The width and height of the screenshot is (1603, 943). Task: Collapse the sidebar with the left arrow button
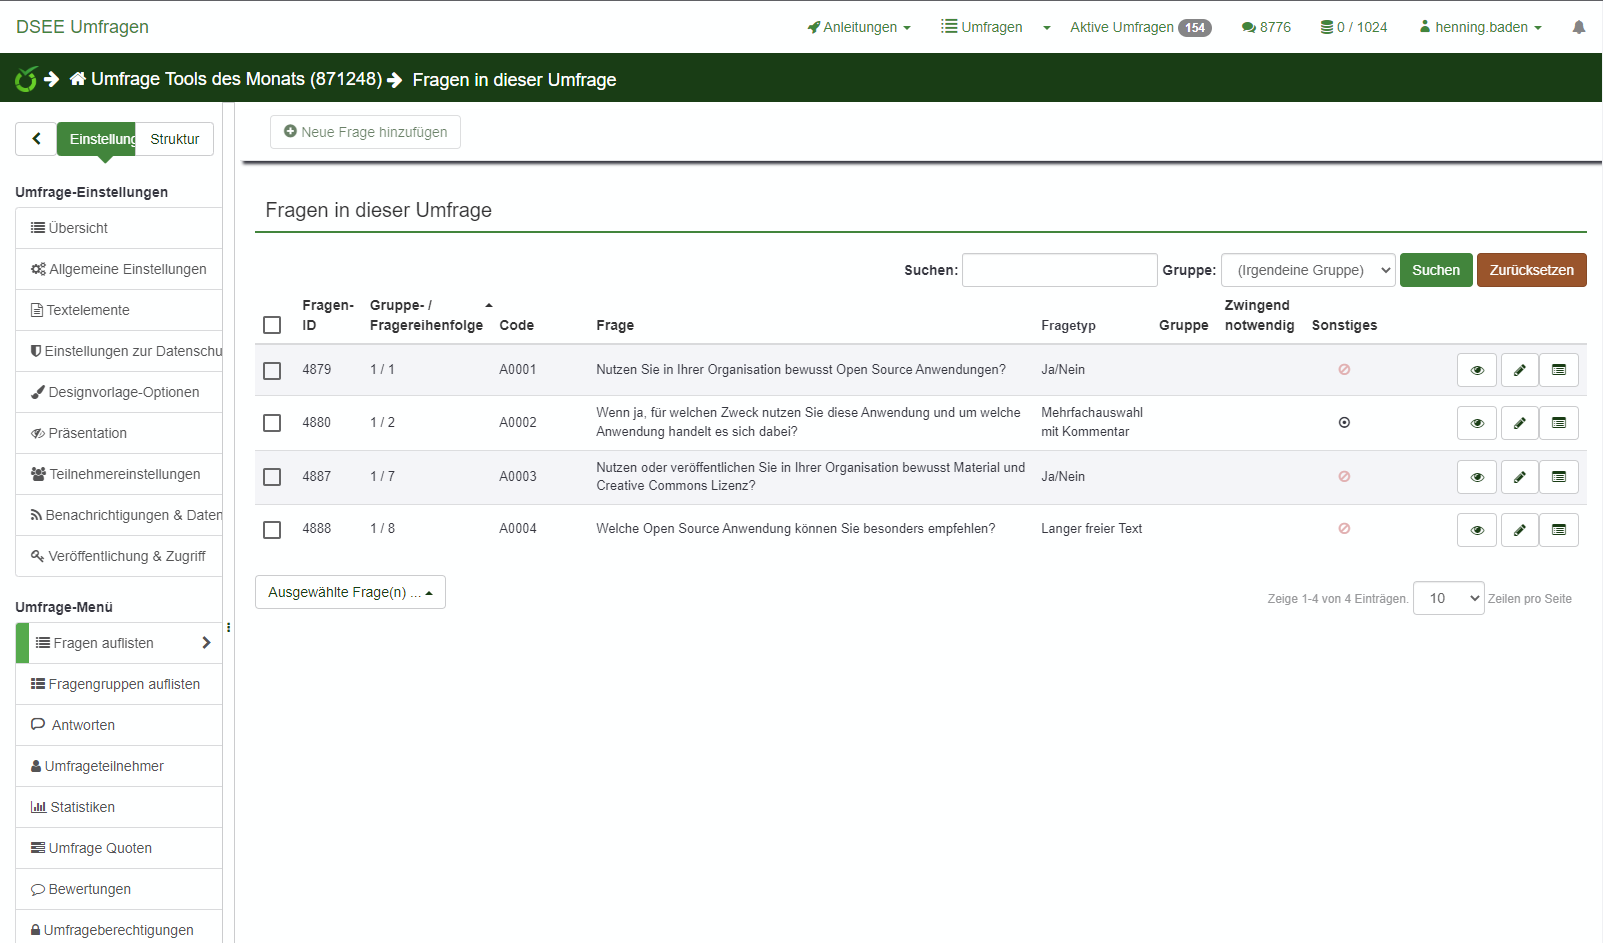click(36, 138)
